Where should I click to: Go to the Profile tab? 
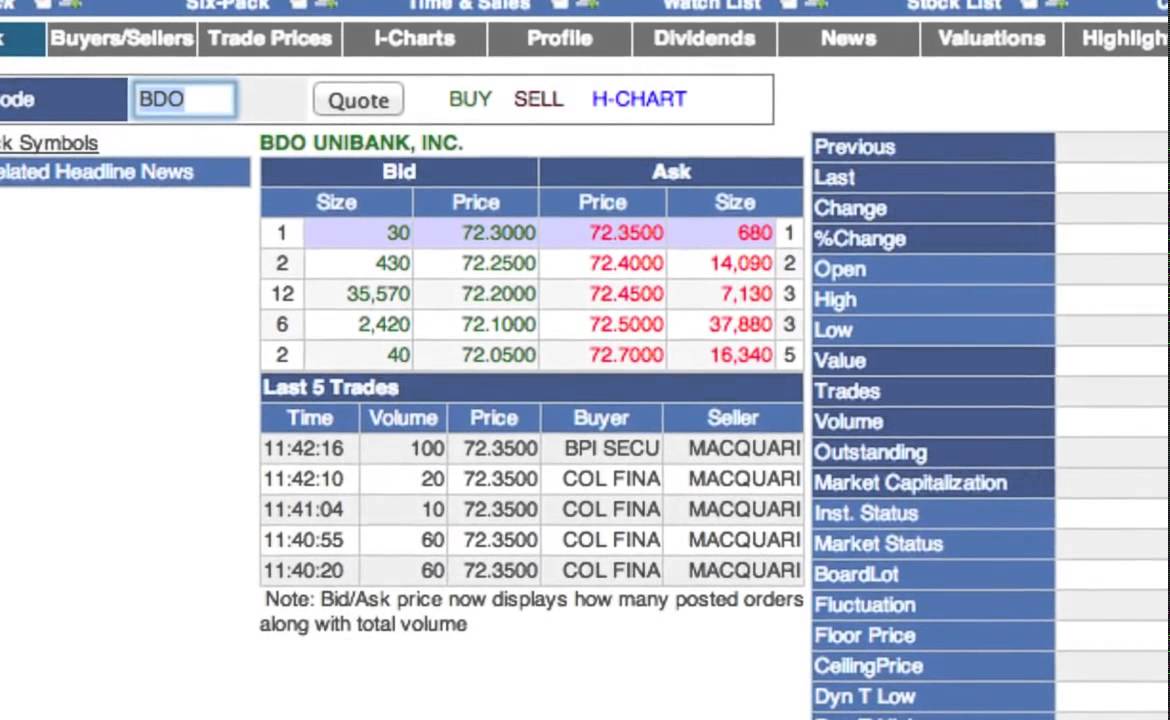560,39
